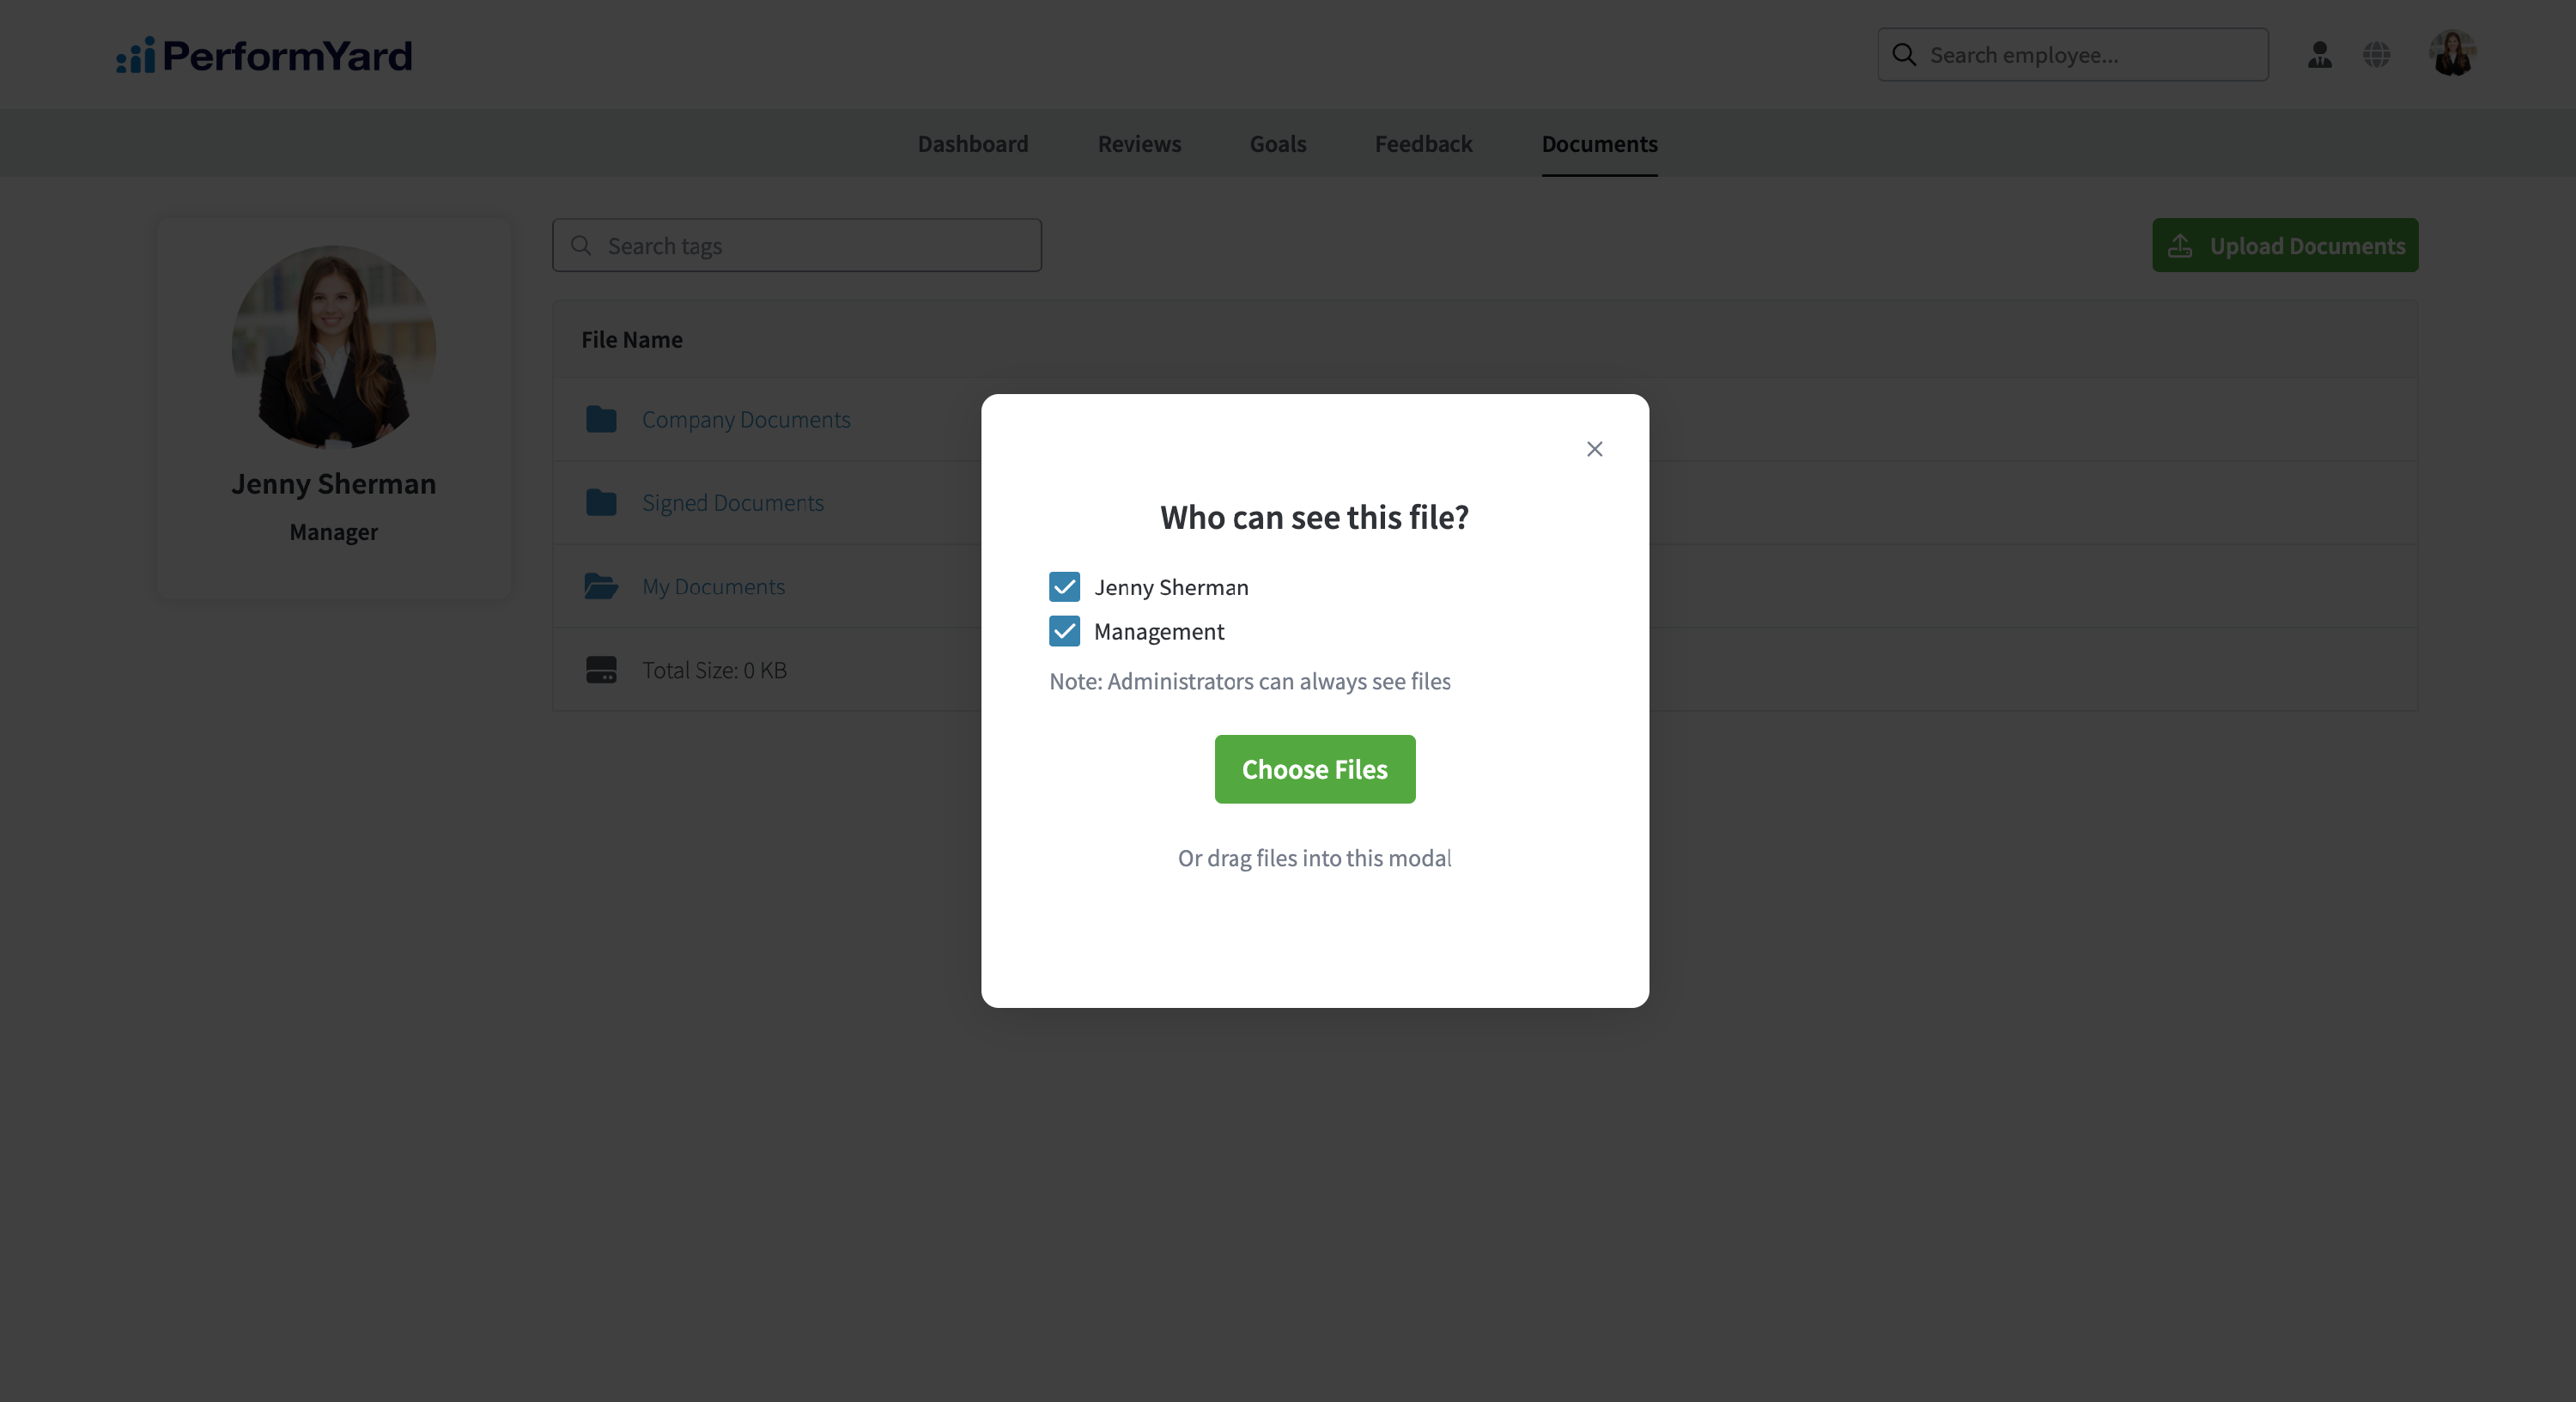Click the Management checkbox label
Viewport: 2576px width, 1402px height.
coord(1158,631)
